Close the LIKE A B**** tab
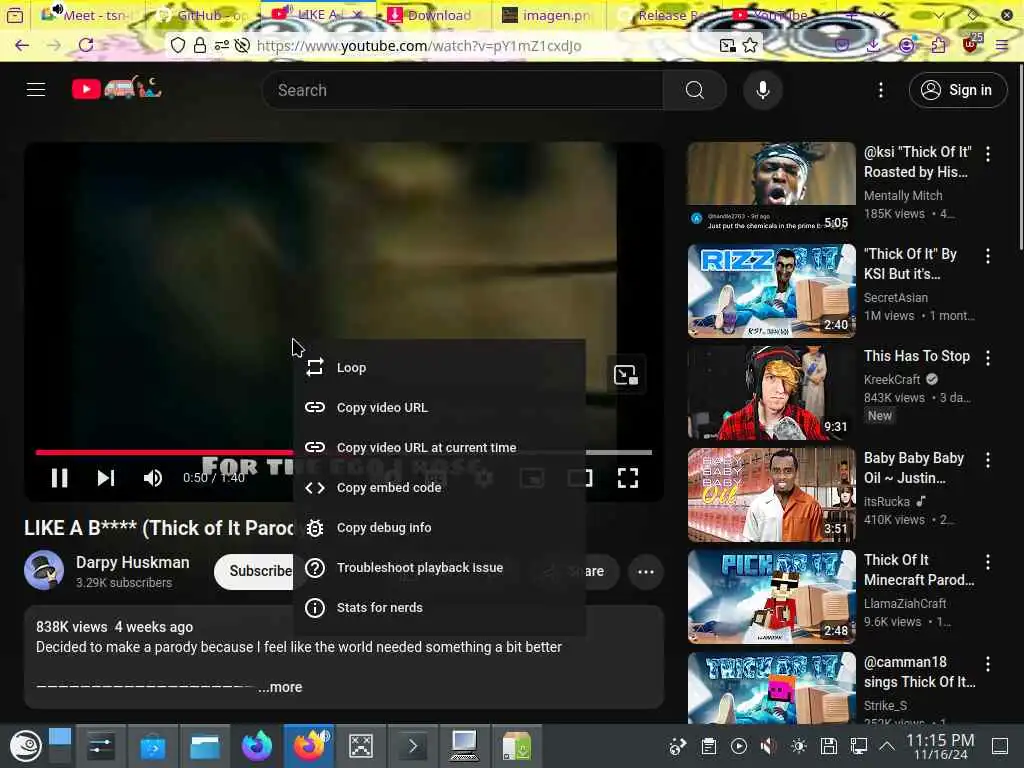 click(x=357, y=14)
